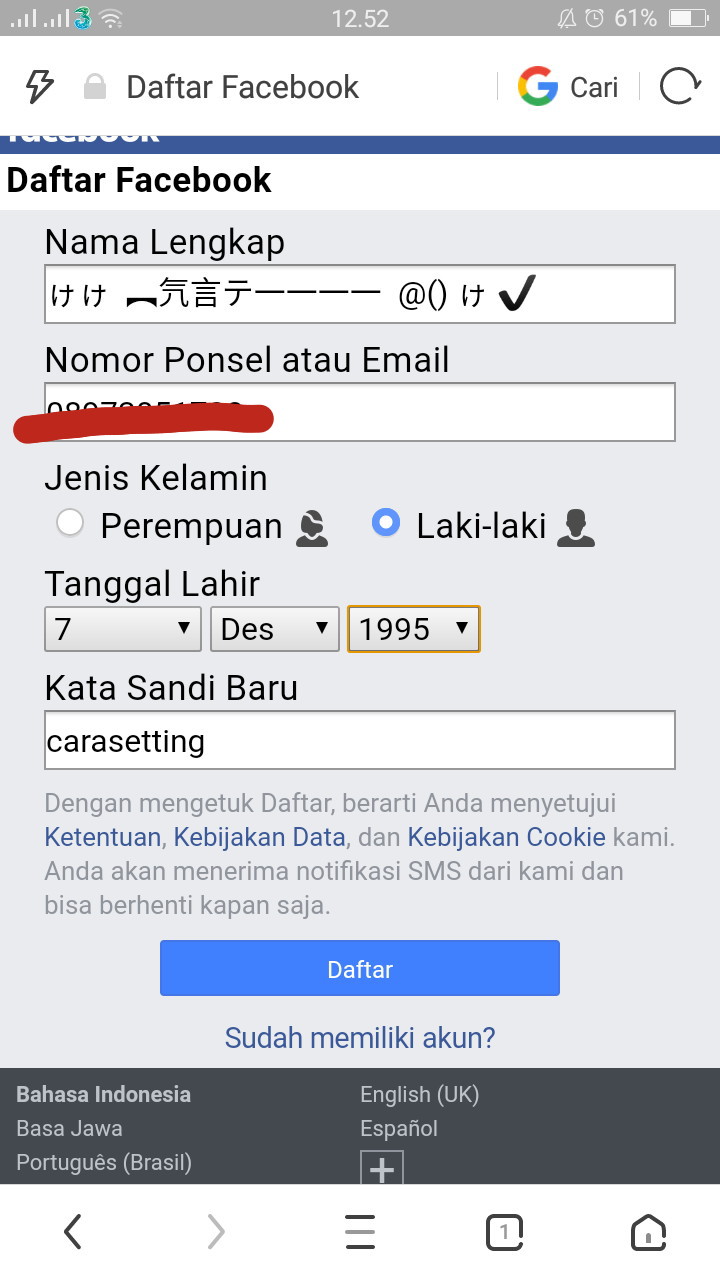Tap the blue Daftar button

coord(360,968)
